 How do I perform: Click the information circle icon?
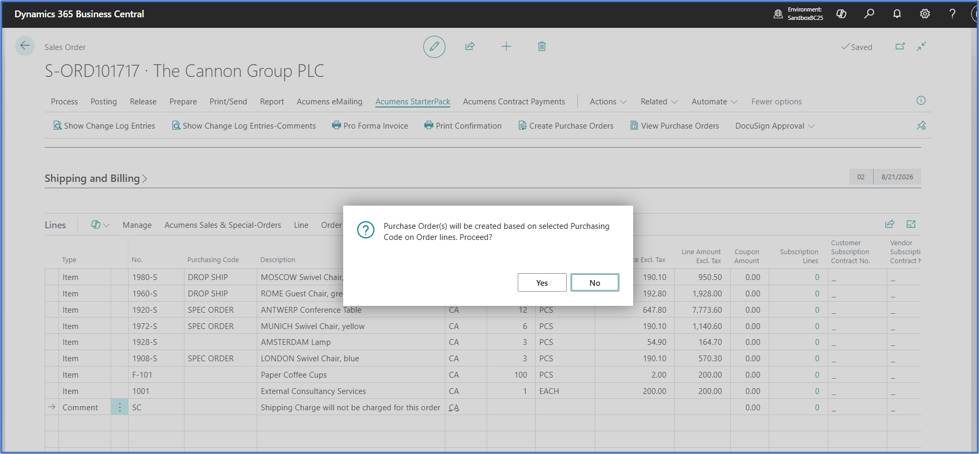click(x=920, y=101)
